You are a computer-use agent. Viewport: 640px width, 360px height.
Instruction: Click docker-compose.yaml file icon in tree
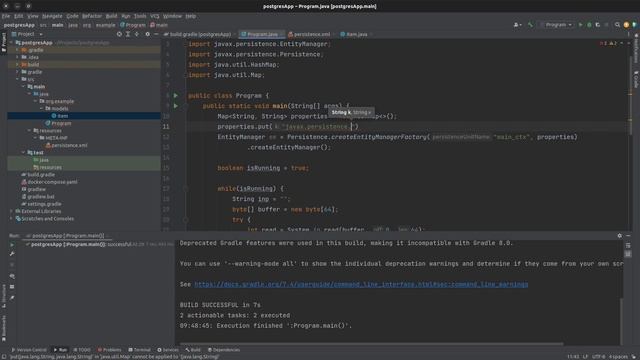click(x=24, y=182)
